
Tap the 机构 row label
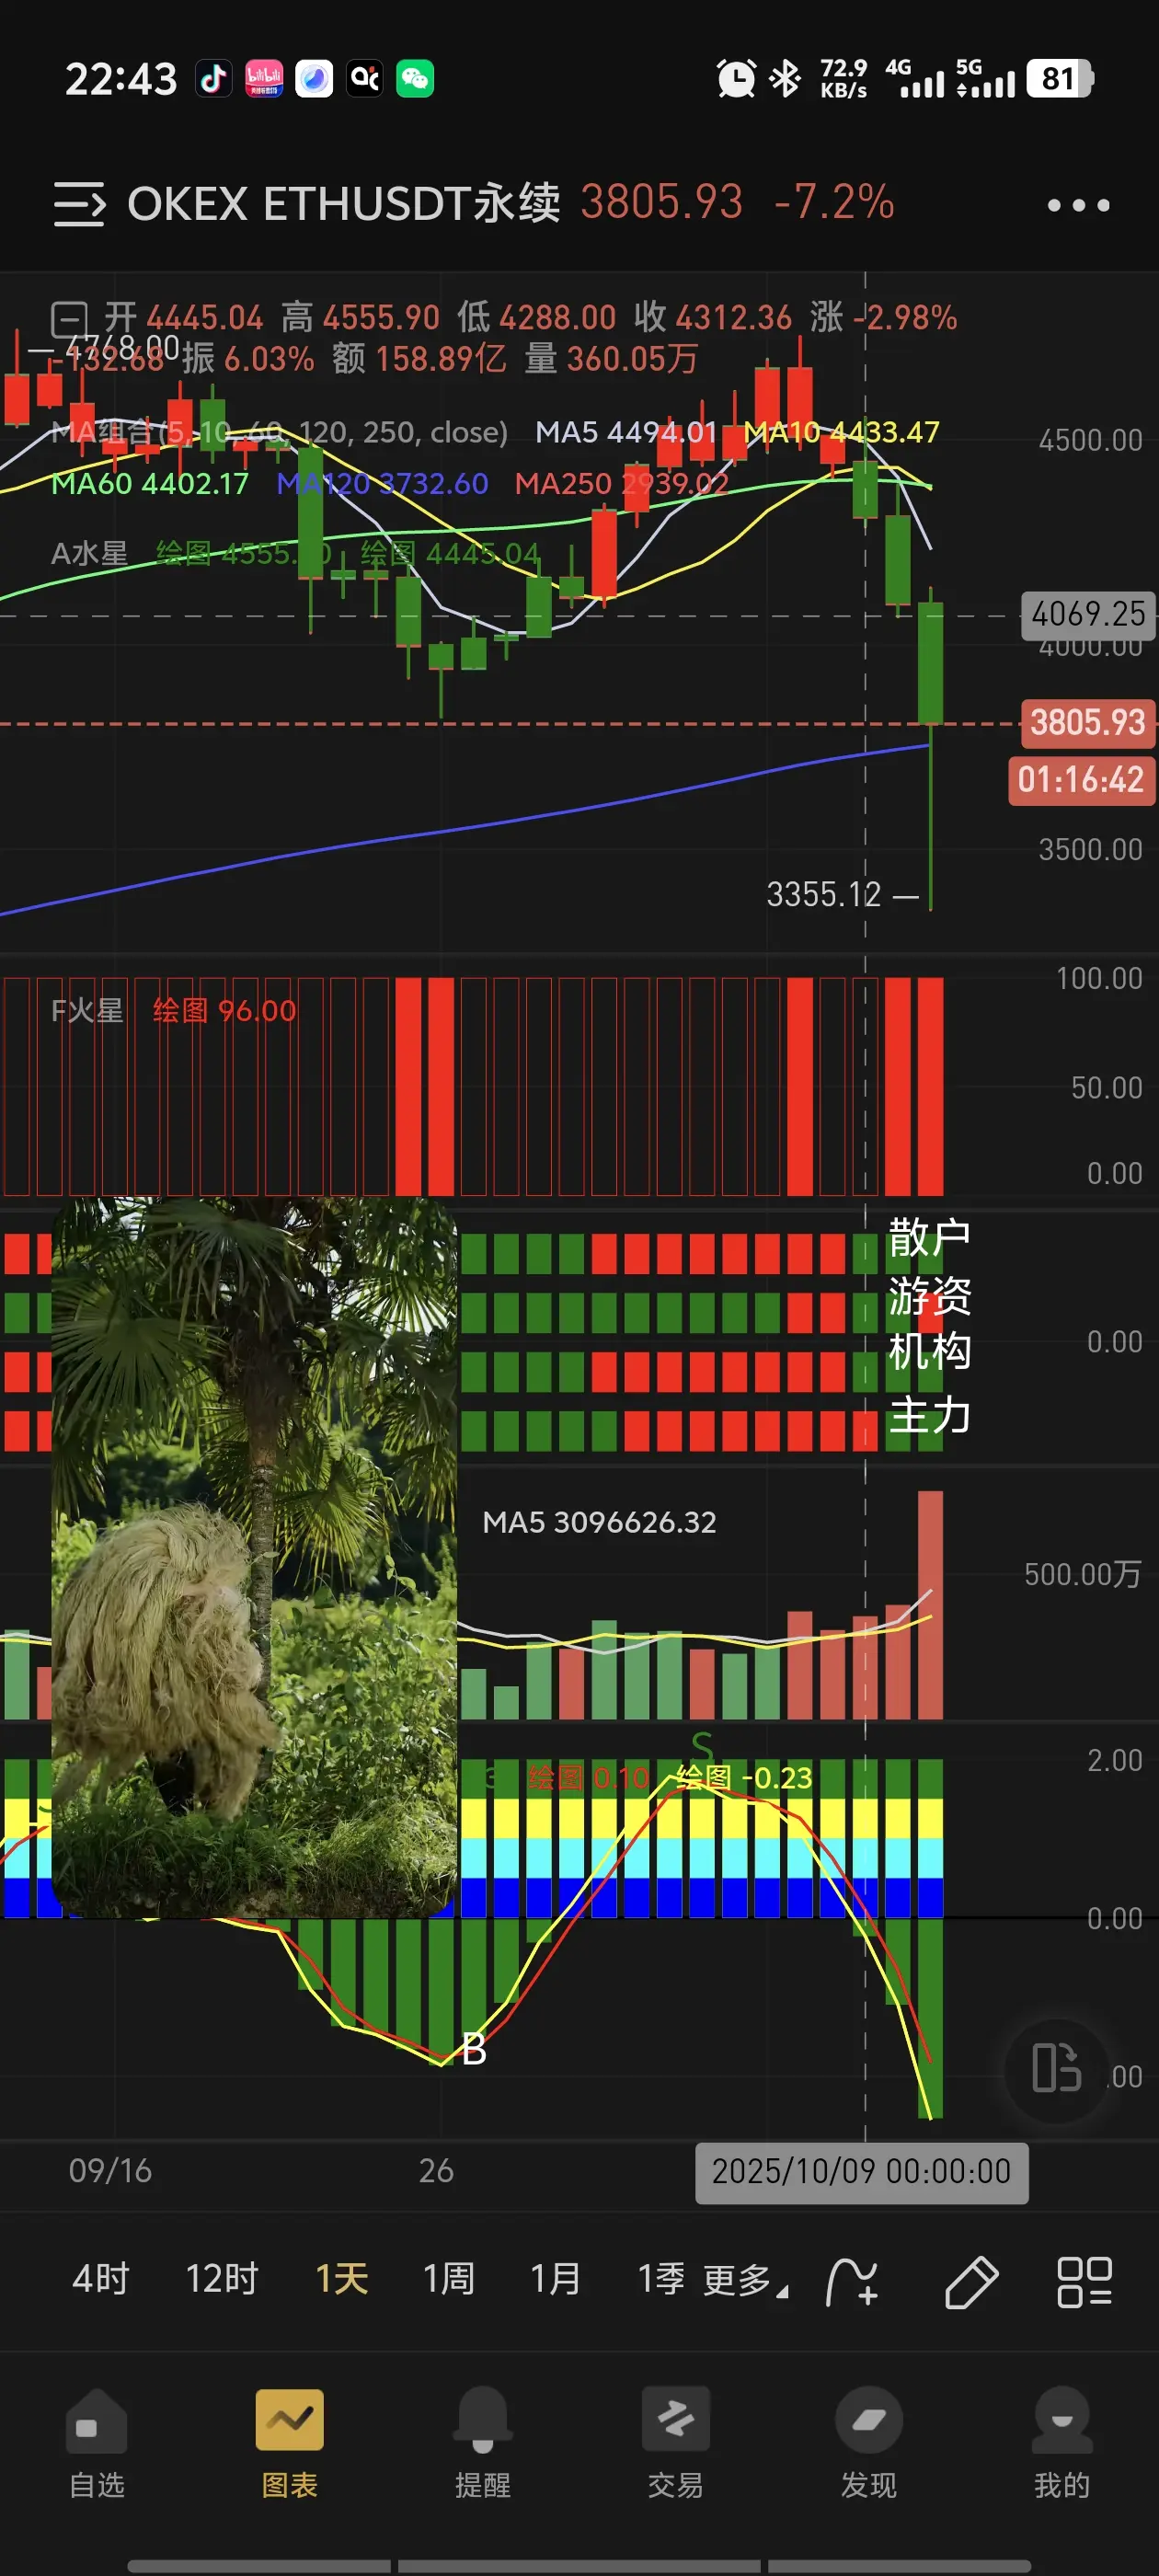(930, 1351)
